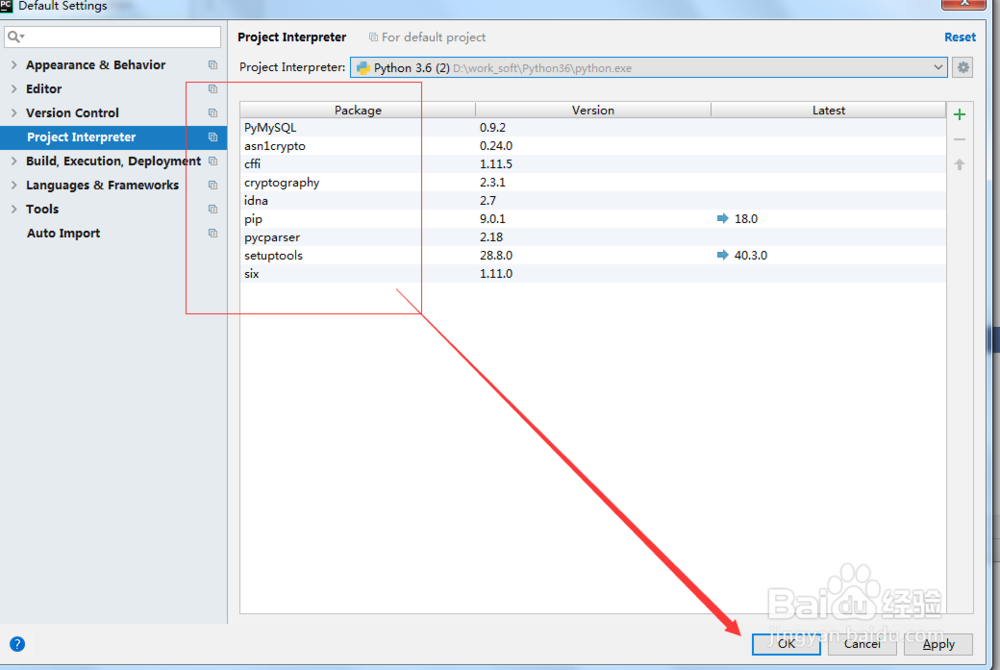This screenshot has width=1000, height=670.
Task: Select Project Interpreter in the settings tree
Action: coord(114,137)
